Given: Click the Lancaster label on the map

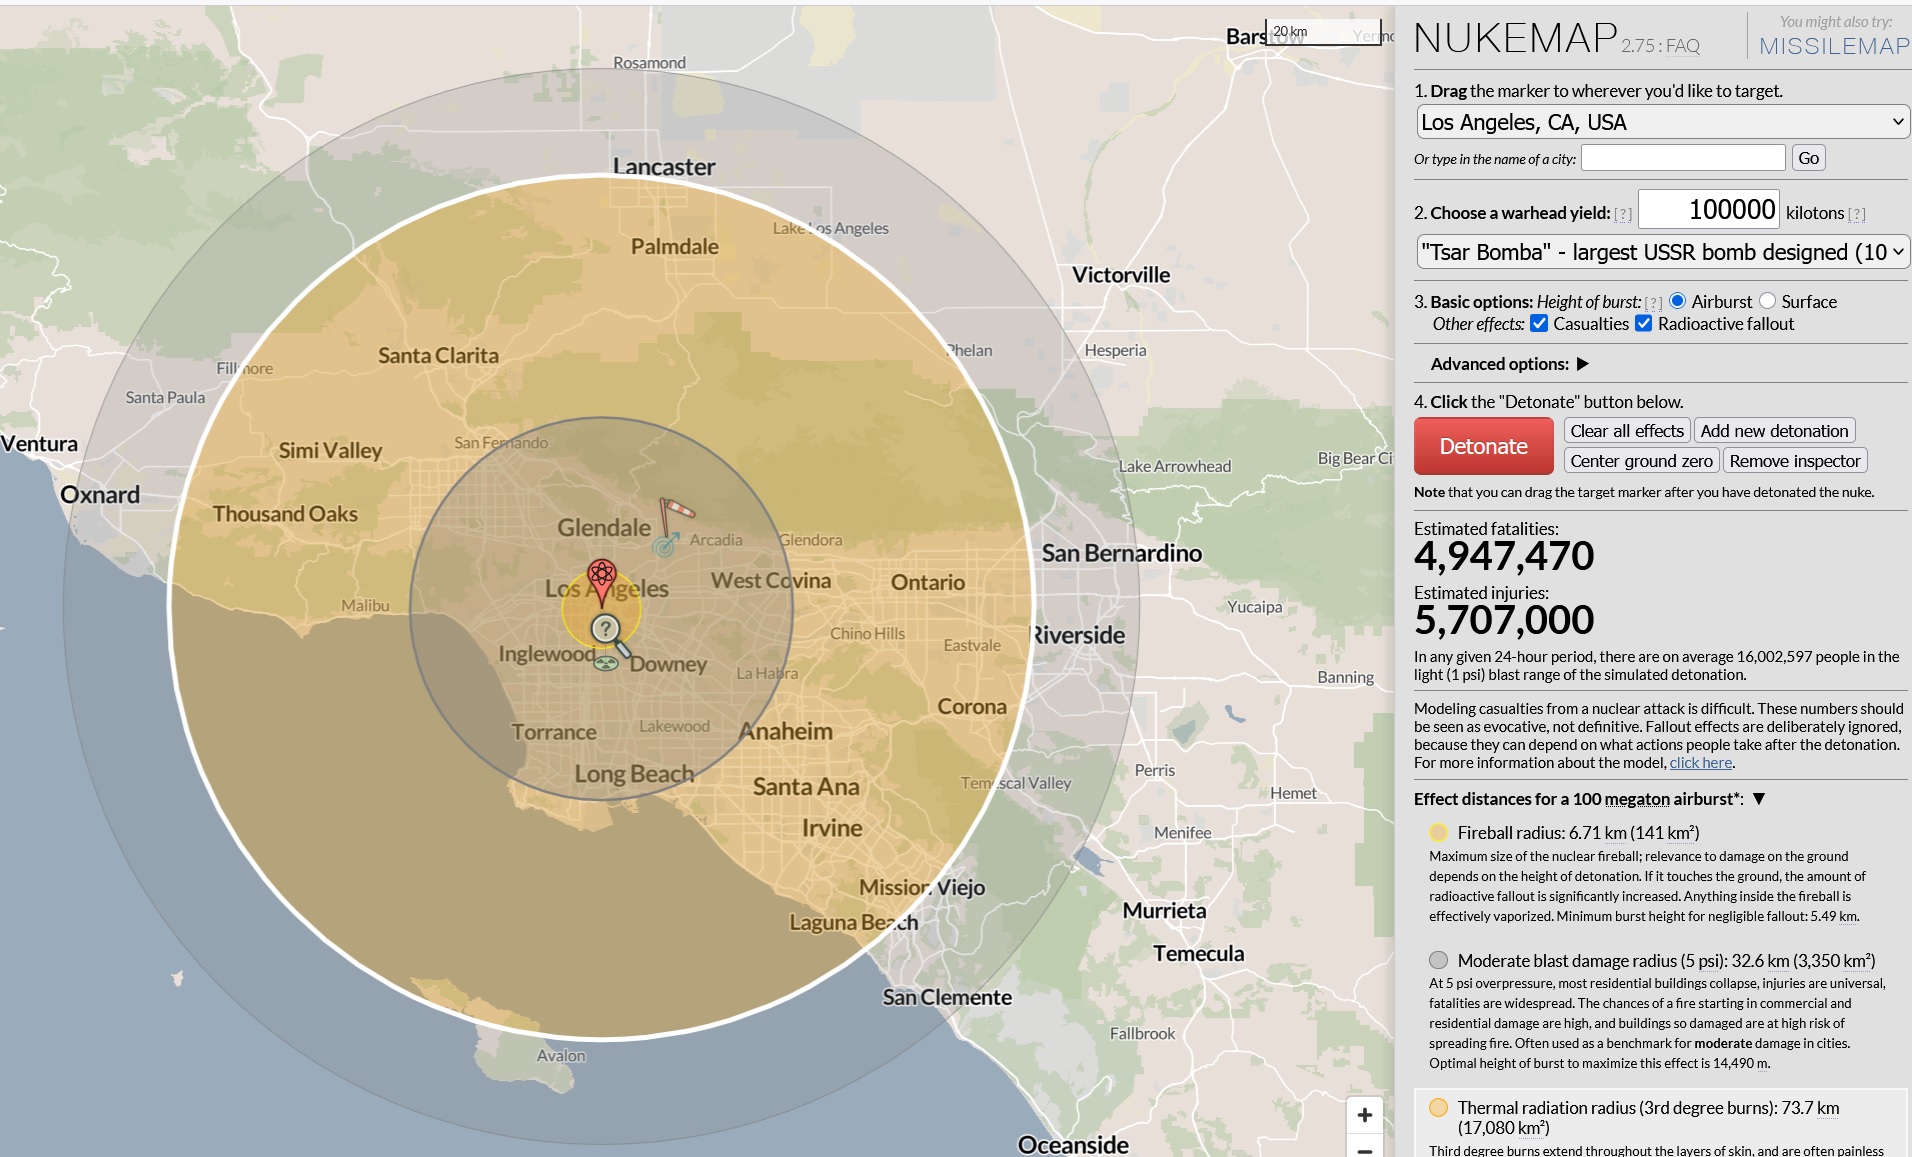Looking at the screenshot, I should 664,167.
